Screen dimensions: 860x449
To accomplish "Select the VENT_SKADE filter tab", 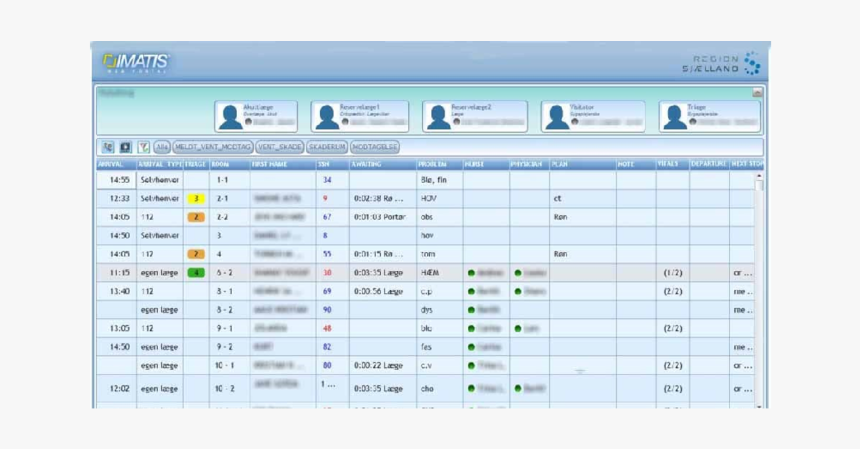I will 280,147.
